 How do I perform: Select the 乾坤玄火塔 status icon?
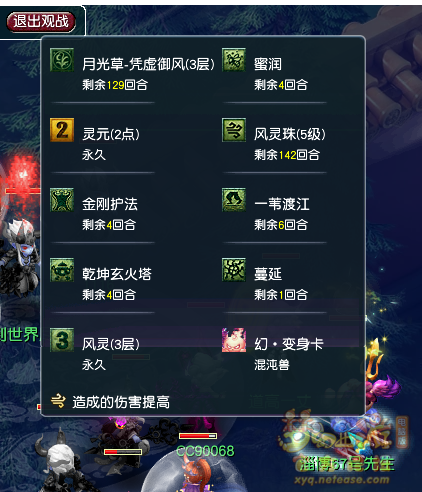62,270
